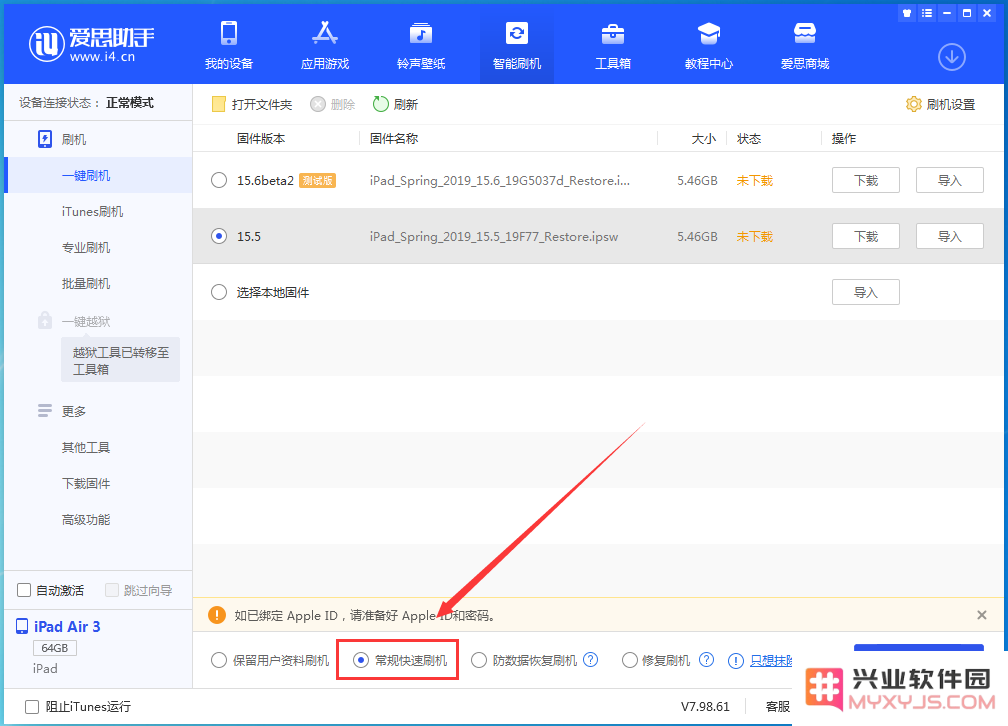
Task: Open help for 修复刷机 question mark
Action: 706,660
